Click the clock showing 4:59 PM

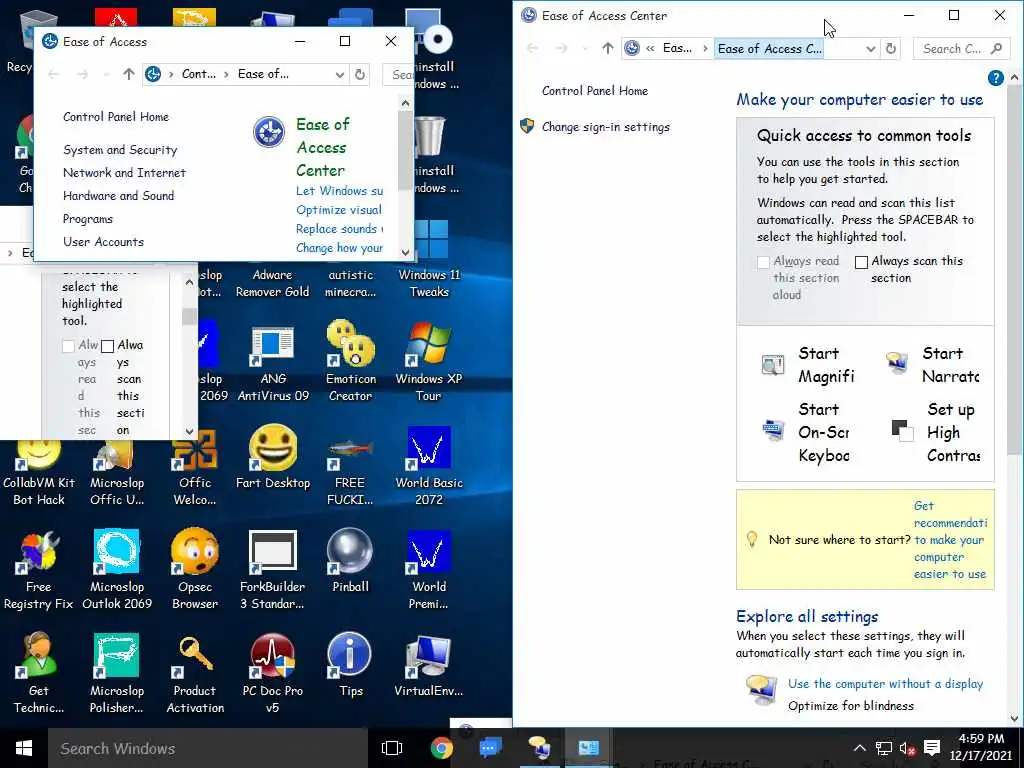pos(981,739)
